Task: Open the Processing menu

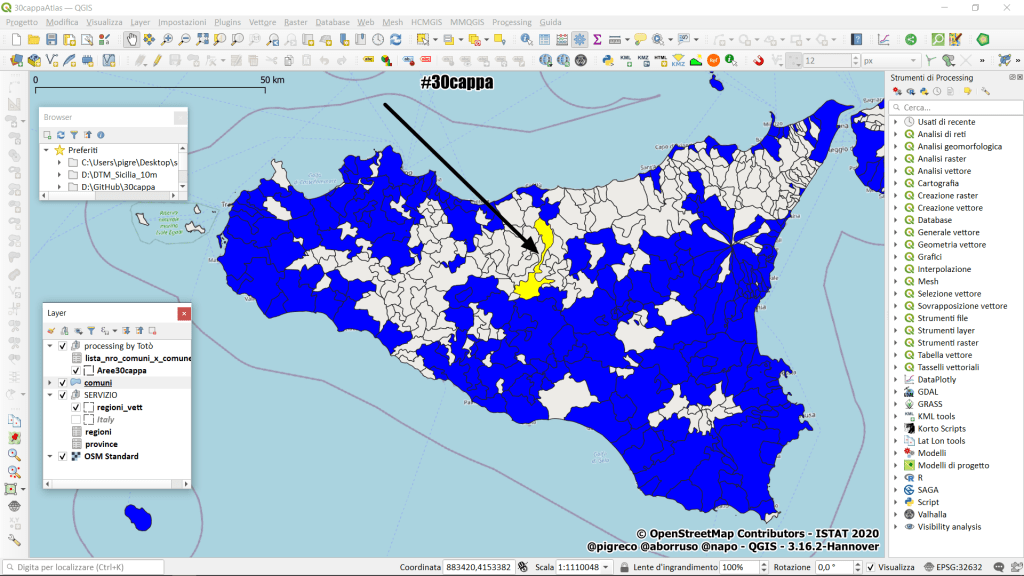Action: (512, 21)
